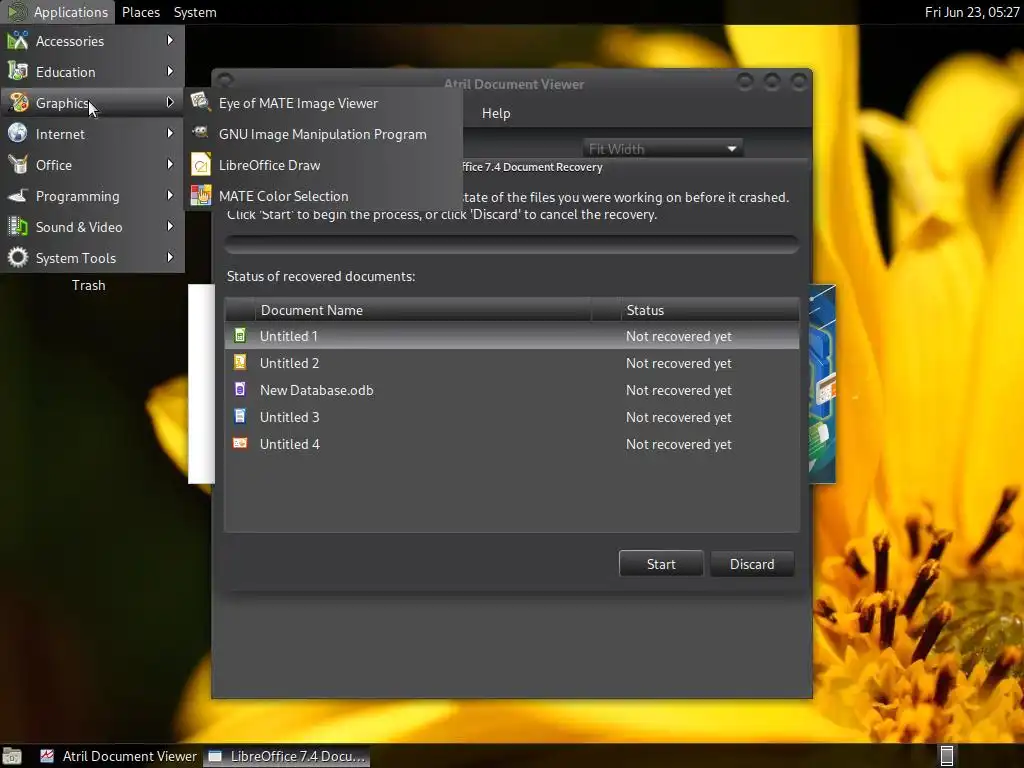Open the Accessories menu icon
1024x768 pixels.
[18, 40]
